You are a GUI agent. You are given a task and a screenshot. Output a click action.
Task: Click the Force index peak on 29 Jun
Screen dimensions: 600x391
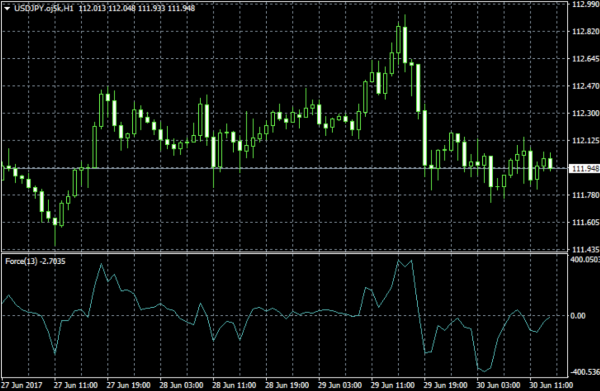click(398, 261)
